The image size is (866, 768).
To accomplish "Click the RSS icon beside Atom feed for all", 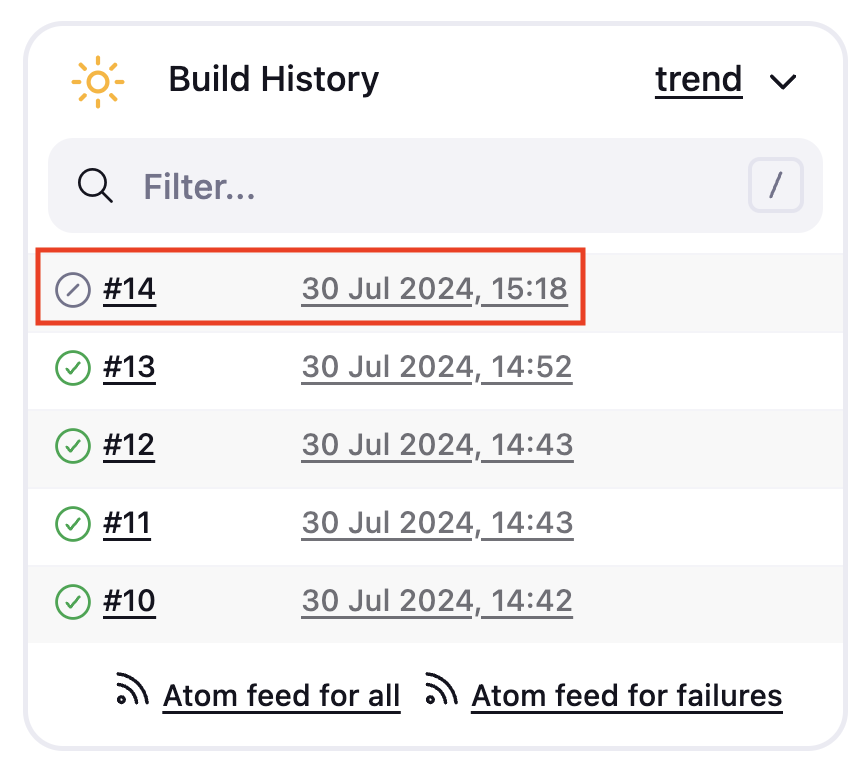I will point(132,689).
